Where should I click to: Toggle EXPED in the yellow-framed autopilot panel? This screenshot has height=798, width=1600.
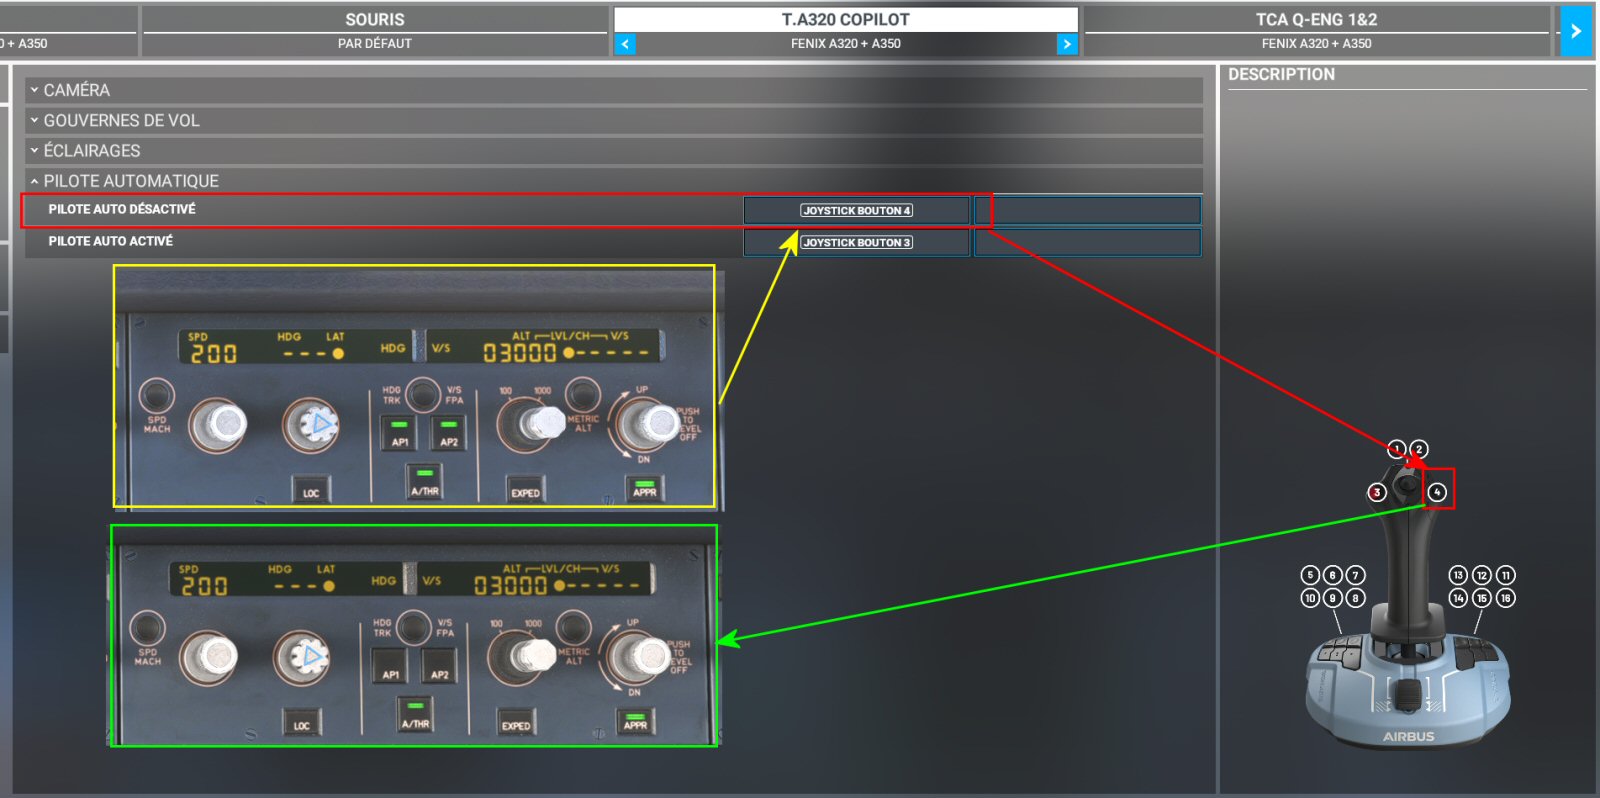pyautogui.click(x=525, y=489)
